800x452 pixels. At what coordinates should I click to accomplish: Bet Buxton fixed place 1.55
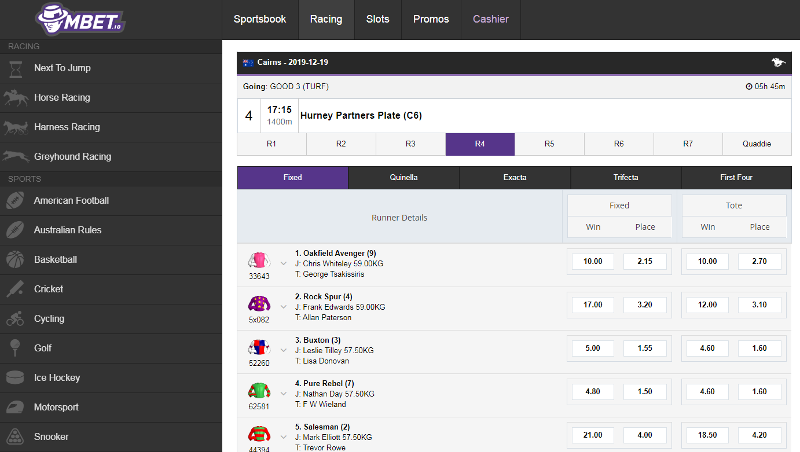point(645,348)
